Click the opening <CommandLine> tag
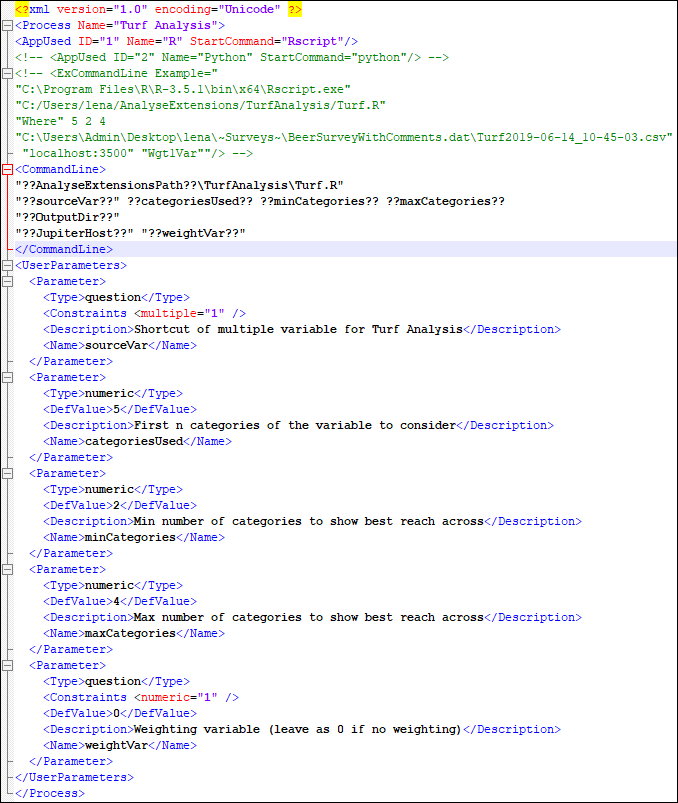The image size is (678, 803). click(60, 170)
